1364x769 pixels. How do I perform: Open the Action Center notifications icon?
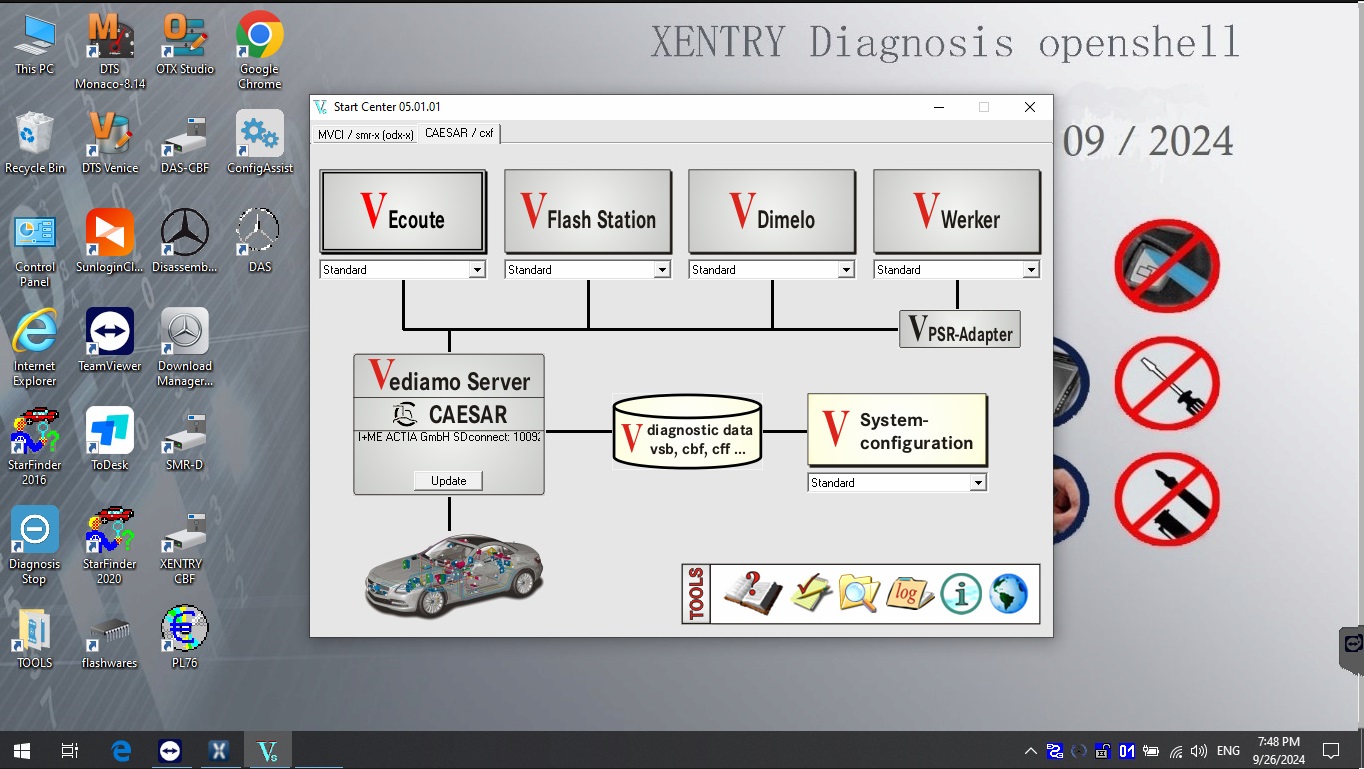pos(1331,751)
